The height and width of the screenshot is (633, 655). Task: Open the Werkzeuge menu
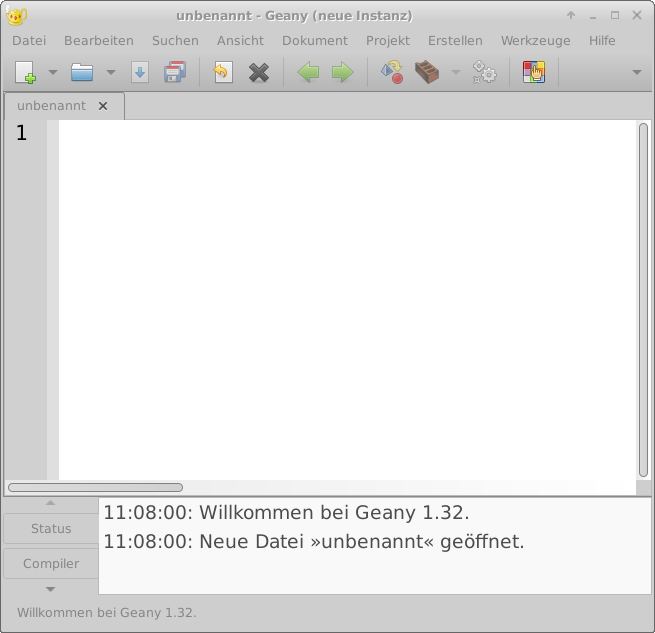(535, 41)
